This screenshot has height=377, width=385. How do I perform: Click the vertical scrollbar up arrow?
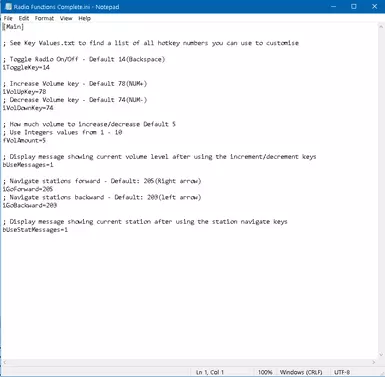(x=381, y=26)
